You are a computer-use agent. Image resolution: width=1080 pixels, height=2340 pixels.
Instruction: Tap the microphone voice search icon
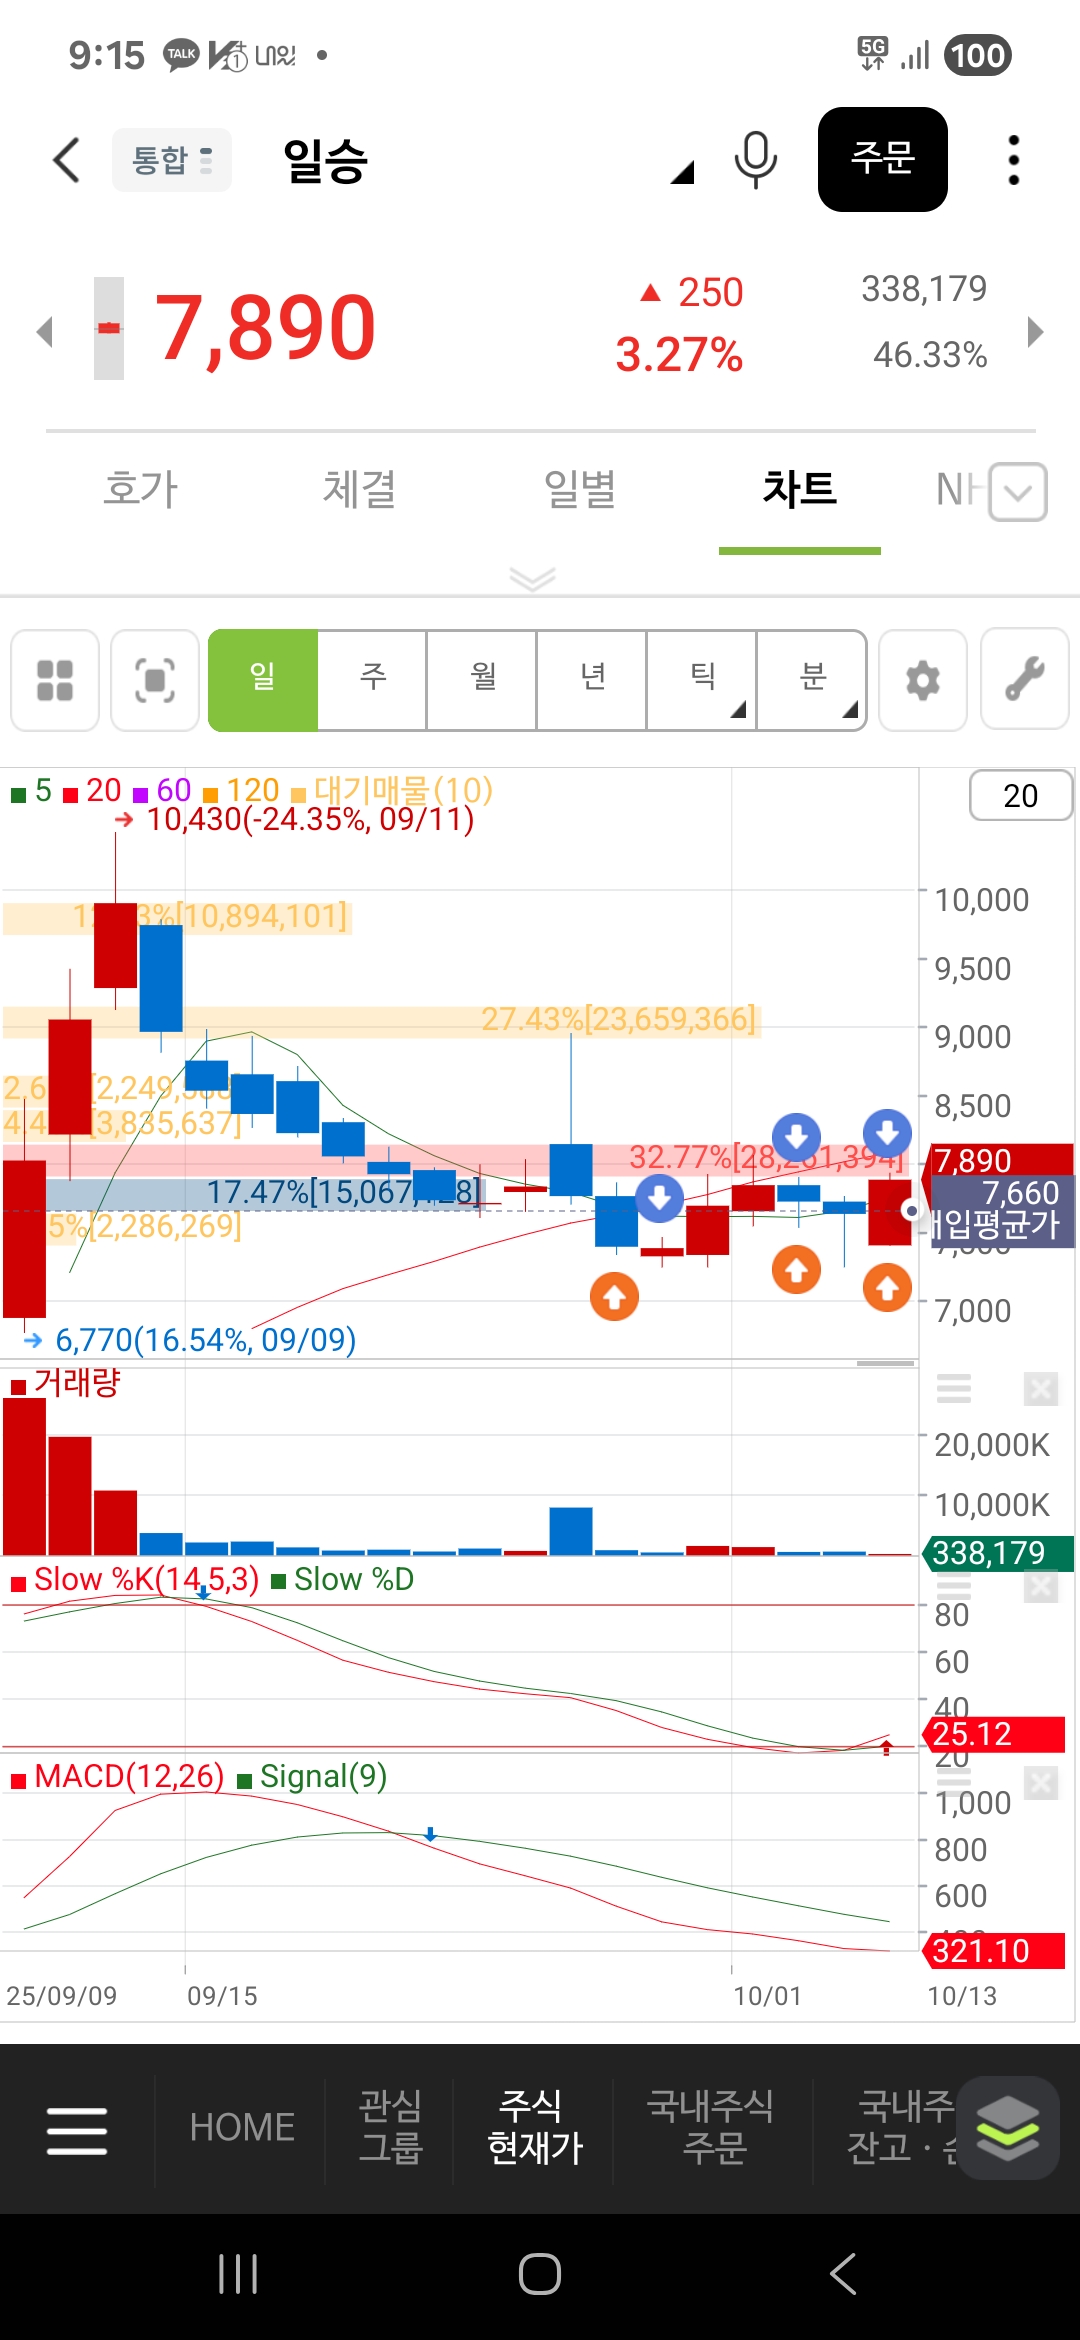coord(755,160)
